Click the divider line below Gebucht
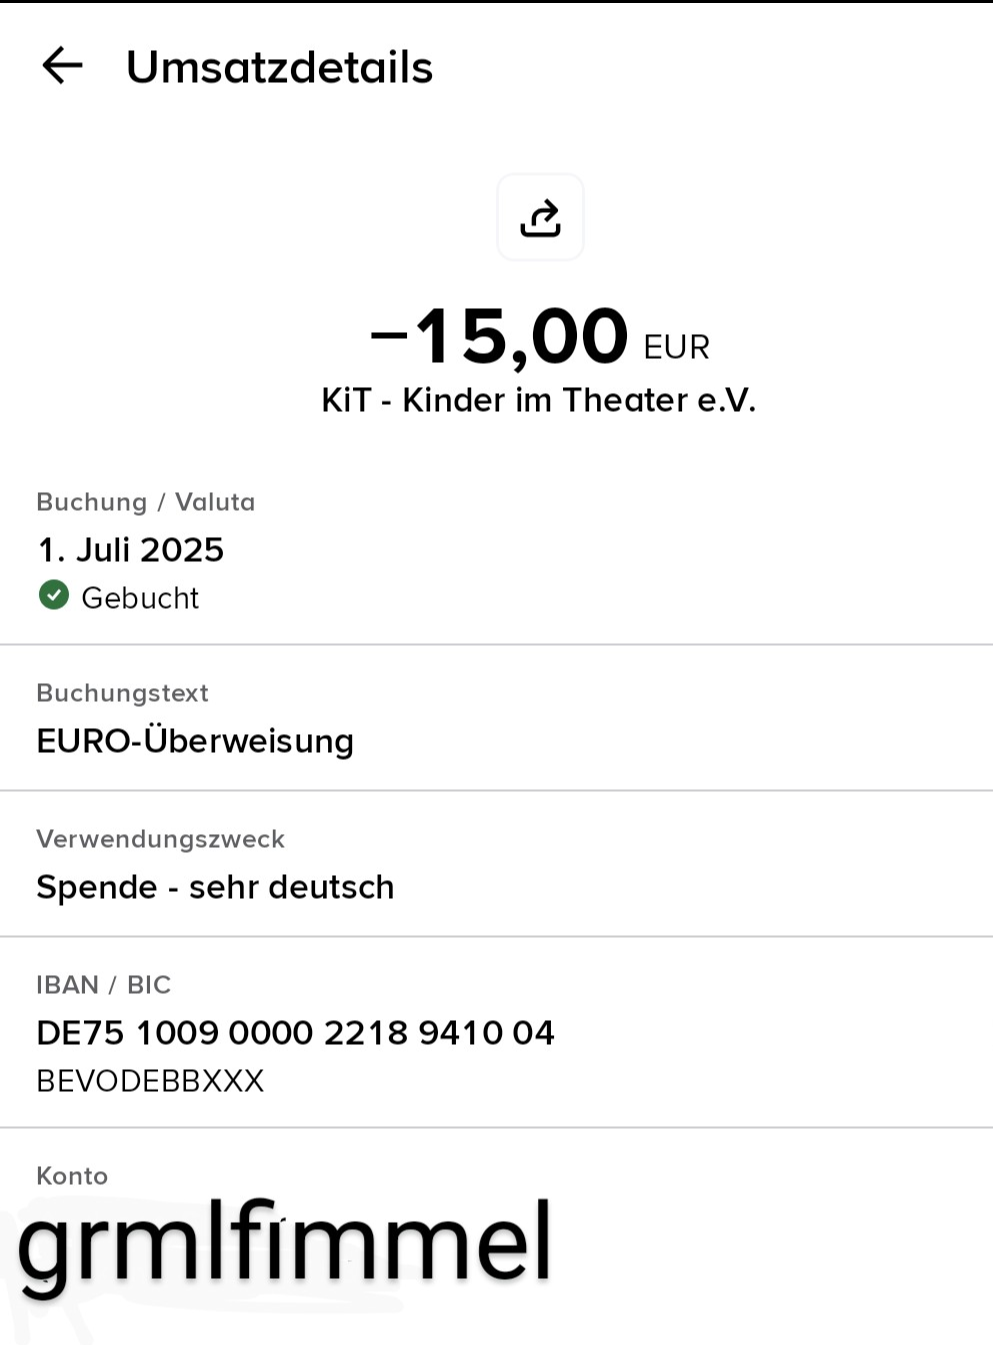The height and width of the screenshot is (1345, 993). pos(496,645)
